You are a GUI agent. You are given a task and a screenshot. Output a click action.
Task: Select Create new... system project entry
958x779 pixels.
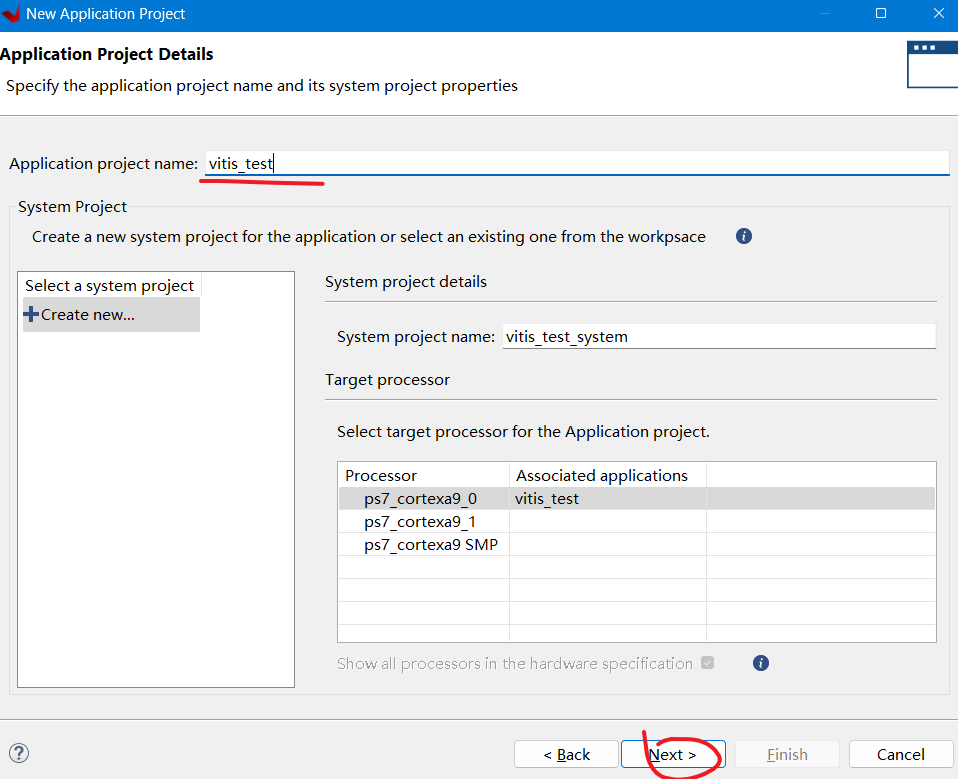(x=88, y=314)
